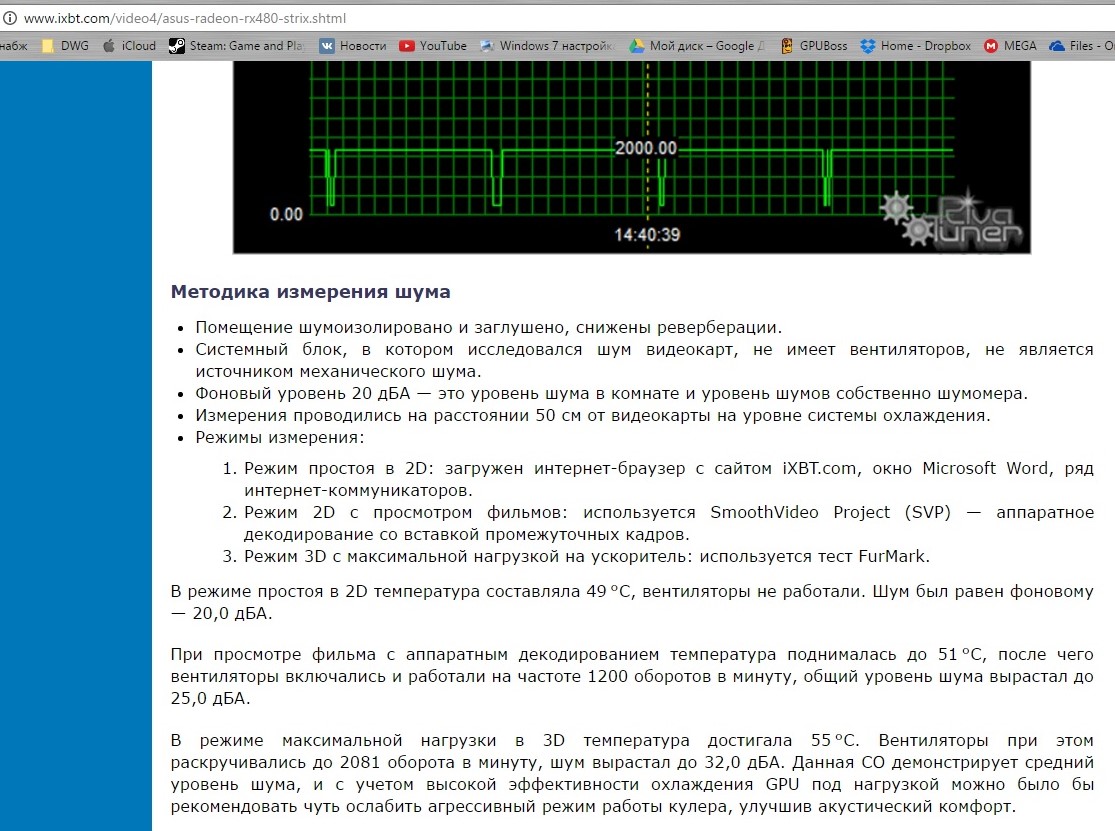This screenshot has width=1115, height=831.
Task: Open the MEGA bookmark label
Action: (1020, 46)
